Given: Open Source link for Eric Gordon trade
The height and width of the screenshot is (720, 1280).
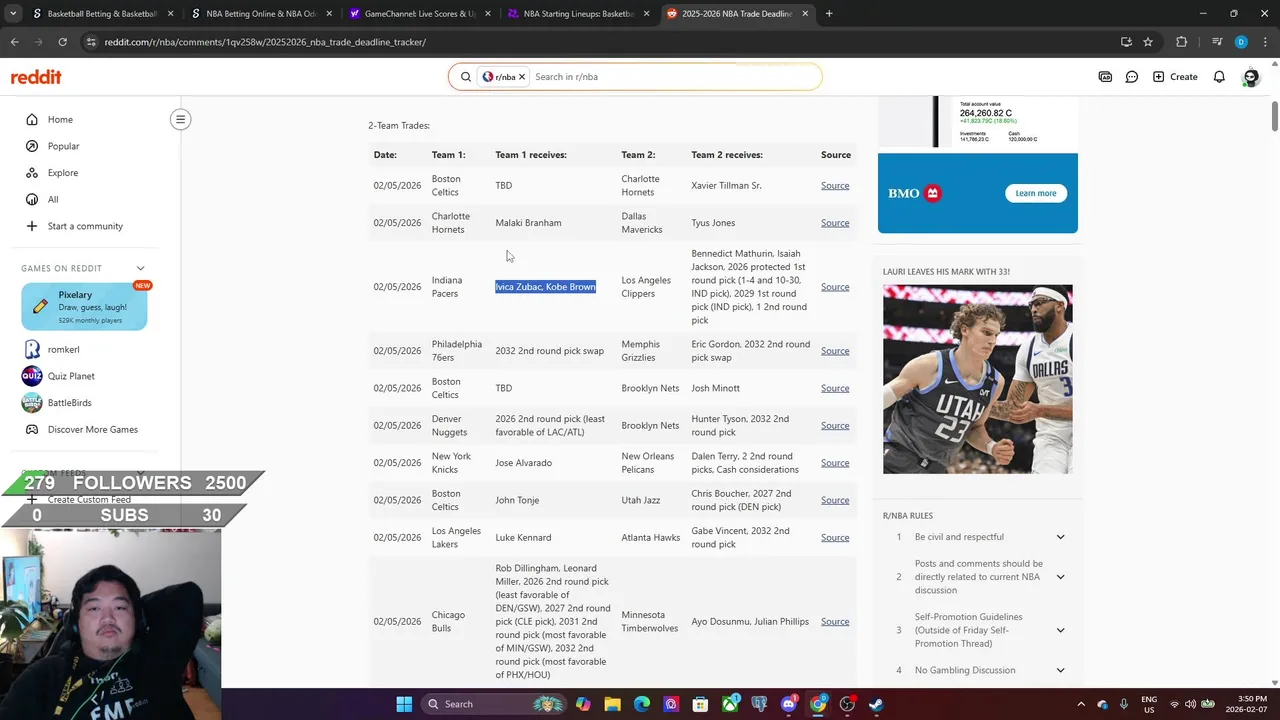Looking at the screenshot, I should (x=835, y=351).
